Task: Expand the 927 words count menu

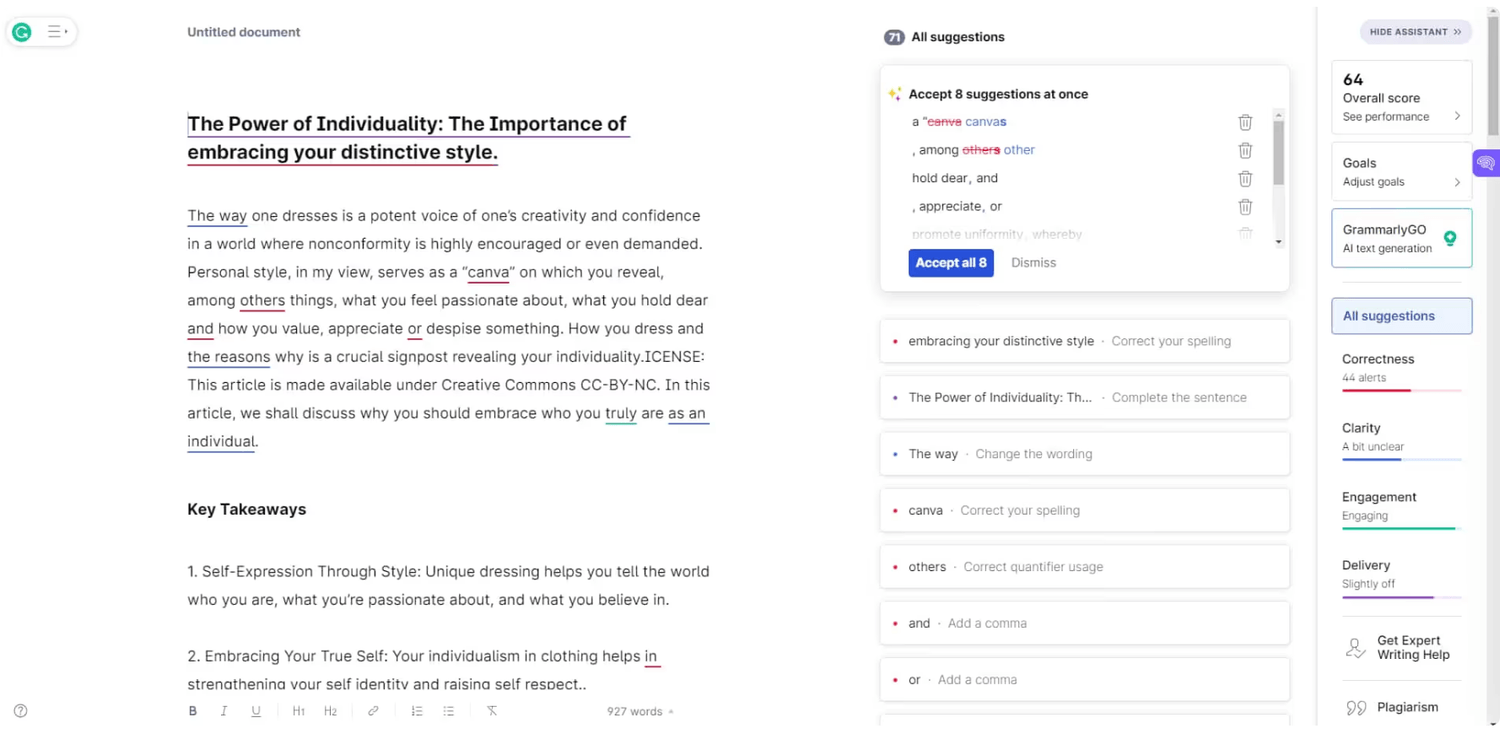Action: pyautogui.click(x=640, y=711)
